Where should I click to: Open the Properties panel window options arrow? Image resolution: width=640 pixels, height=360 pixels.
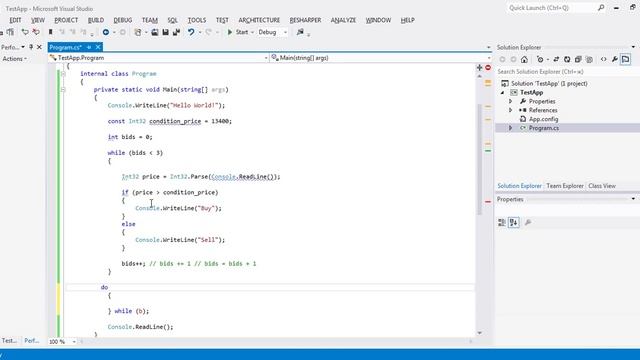(633, 199)
